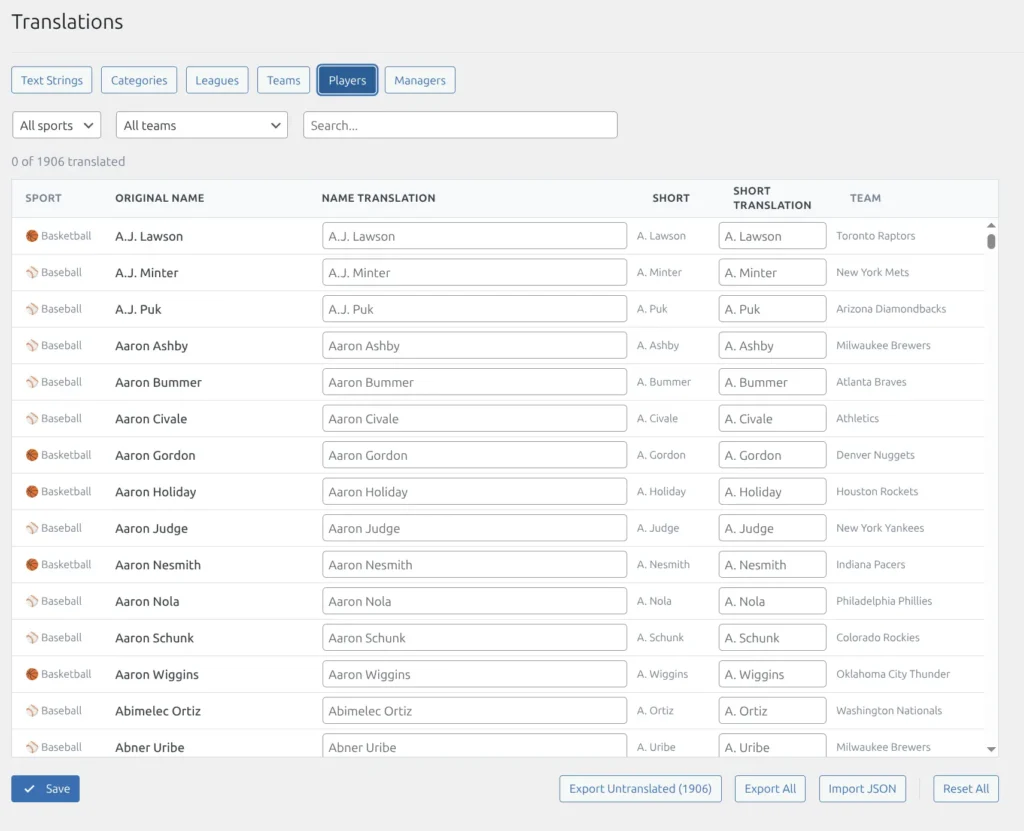Click the Team column header
The image size is (1024, 831).
pyautogui.click(x=865, y=198)
